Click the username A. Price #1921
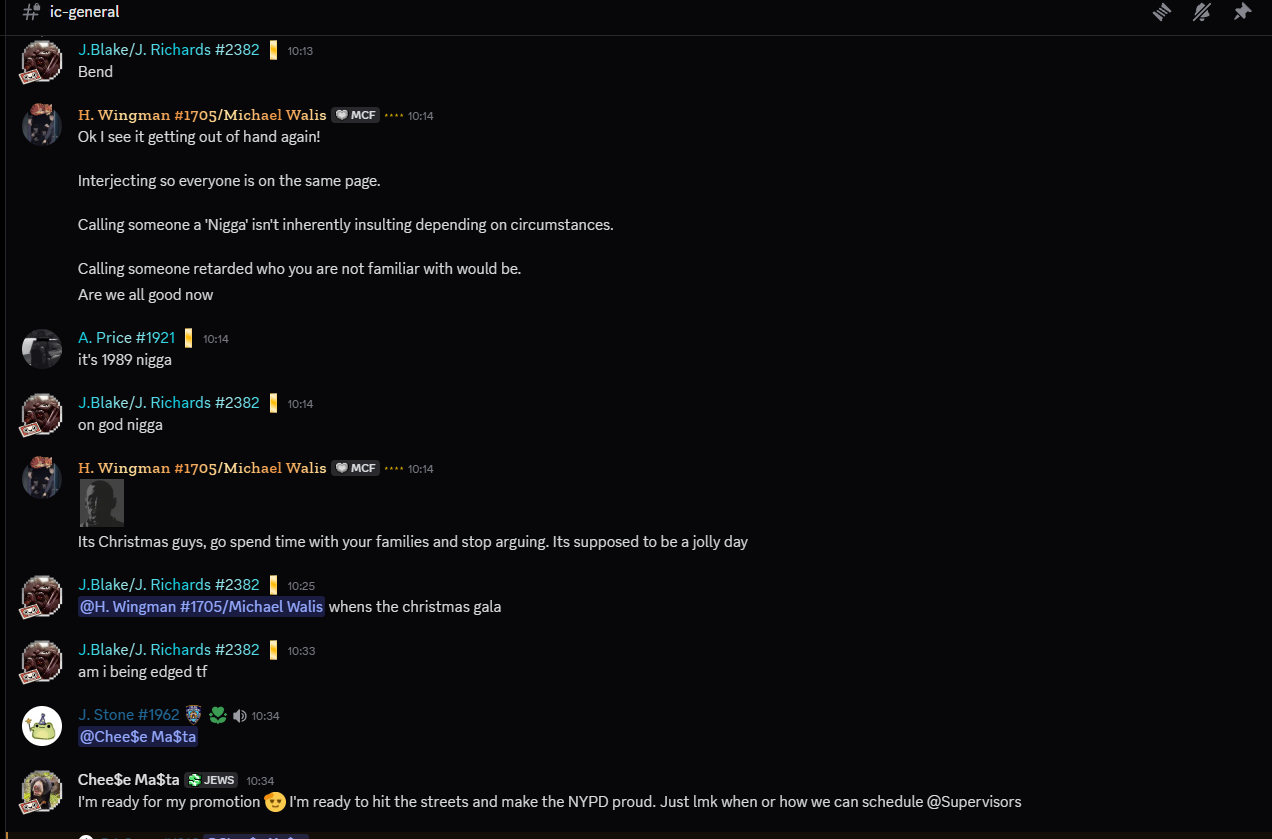The image size is (1272, 839). point(126,337)
